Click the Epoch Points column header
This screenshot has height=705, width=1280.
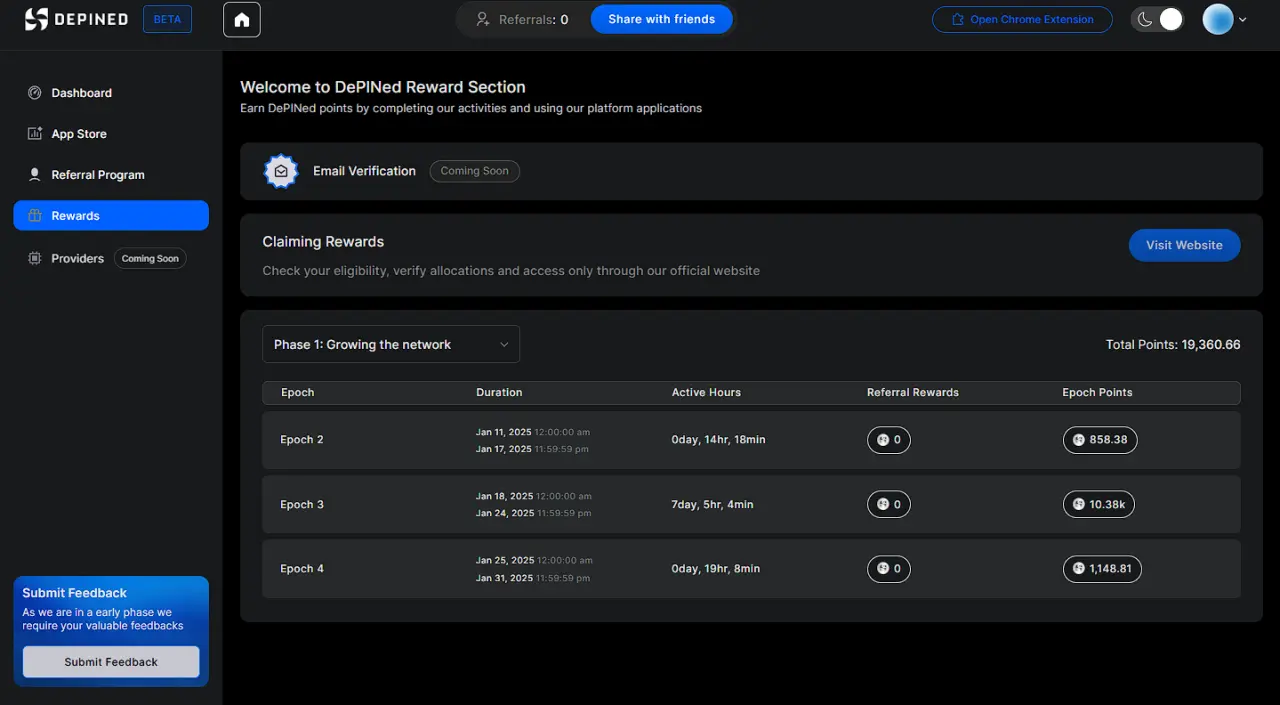1097,392
